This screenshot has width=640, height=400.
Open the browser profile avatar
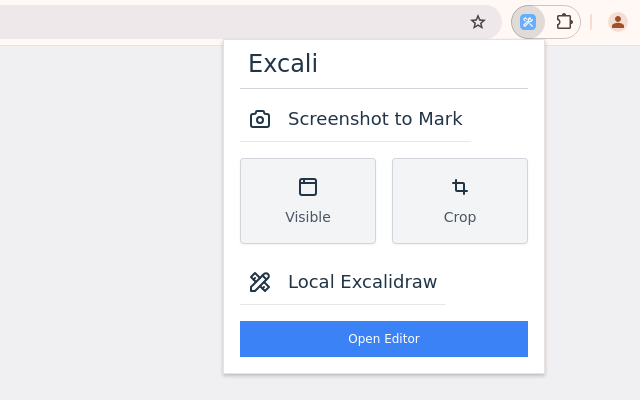tap(618, 22)
